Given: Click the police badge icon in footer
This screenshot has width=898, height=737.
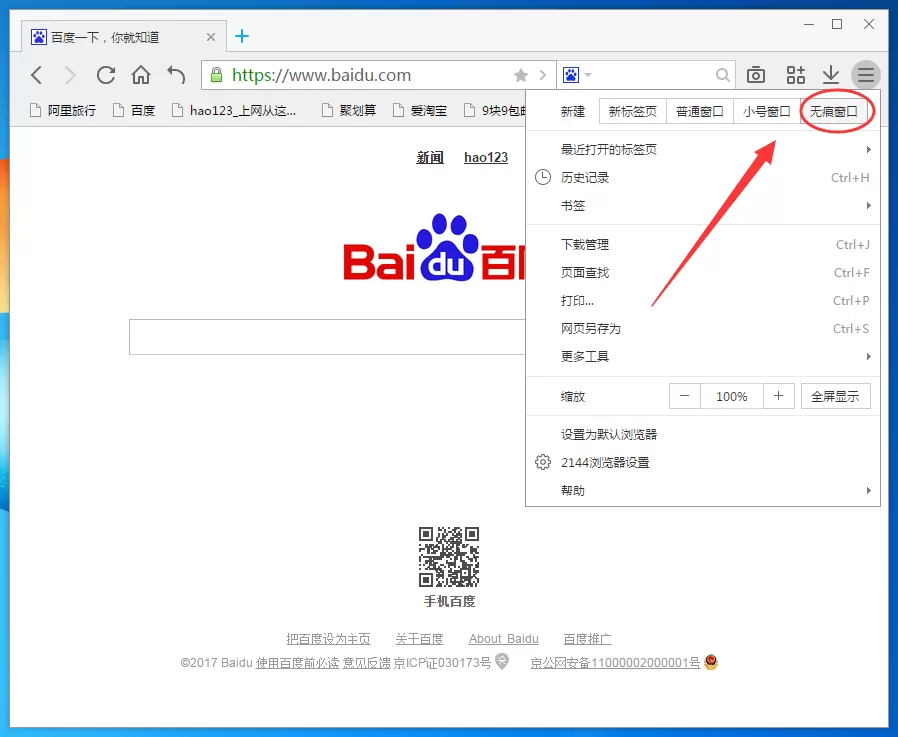Looking at the screenshot, I should tap(711, 661).
